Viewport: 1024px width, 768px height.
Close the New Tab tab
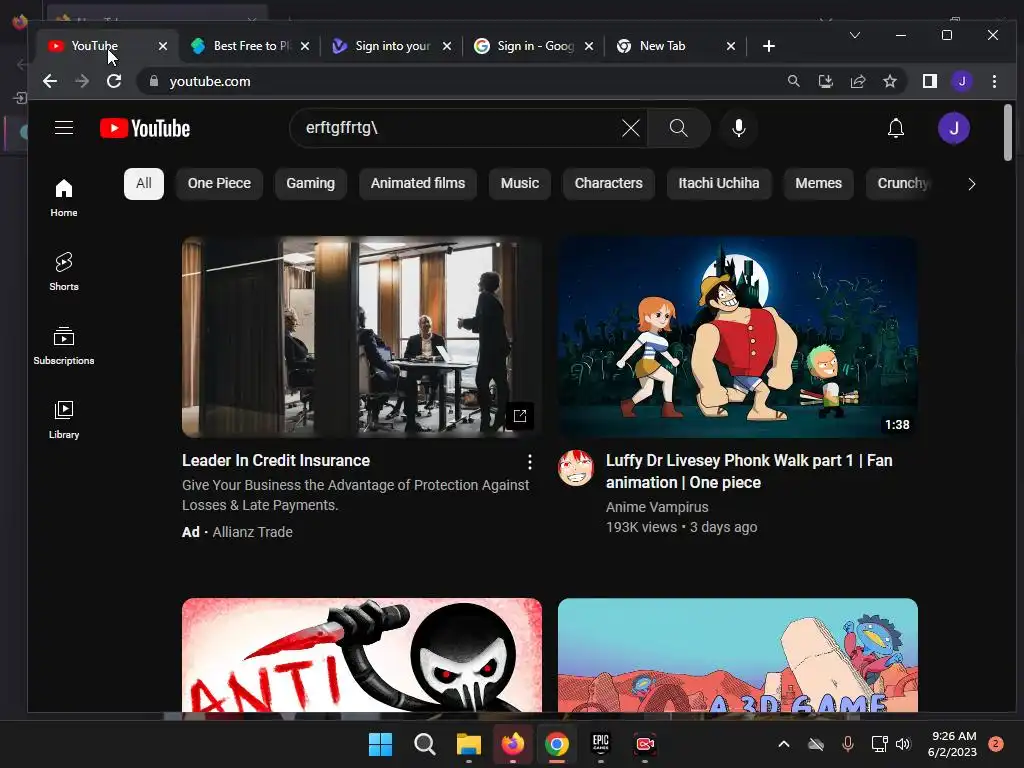(731, 46)
